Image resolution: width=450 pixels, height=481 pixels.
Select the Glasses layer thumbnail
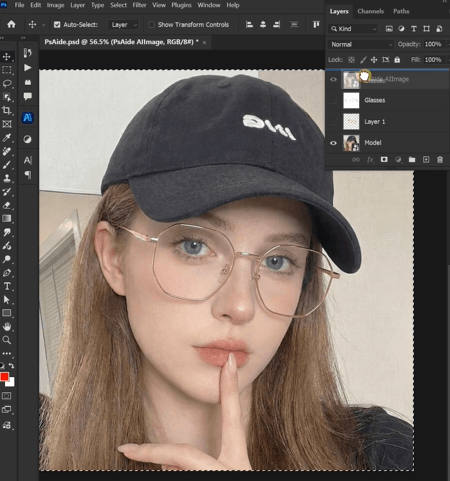(351, 100)
